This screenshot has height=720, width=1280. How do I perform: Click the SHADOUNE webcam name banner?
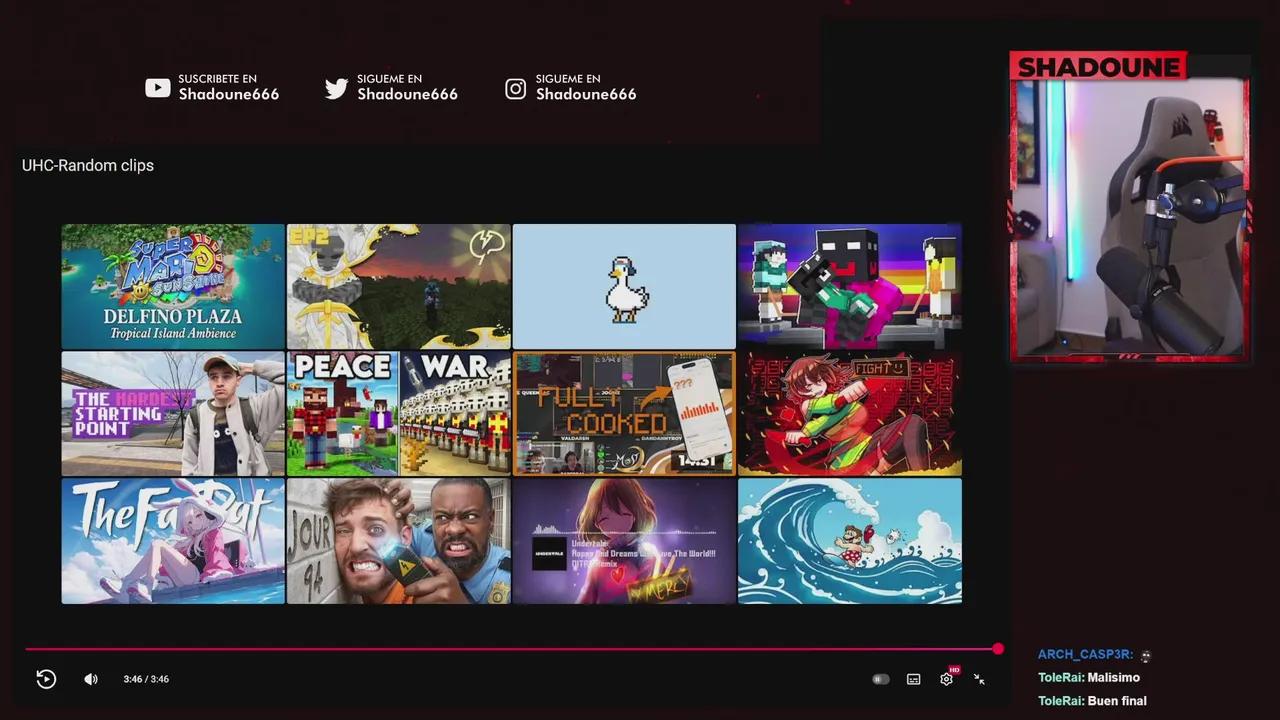point(1098,66)
